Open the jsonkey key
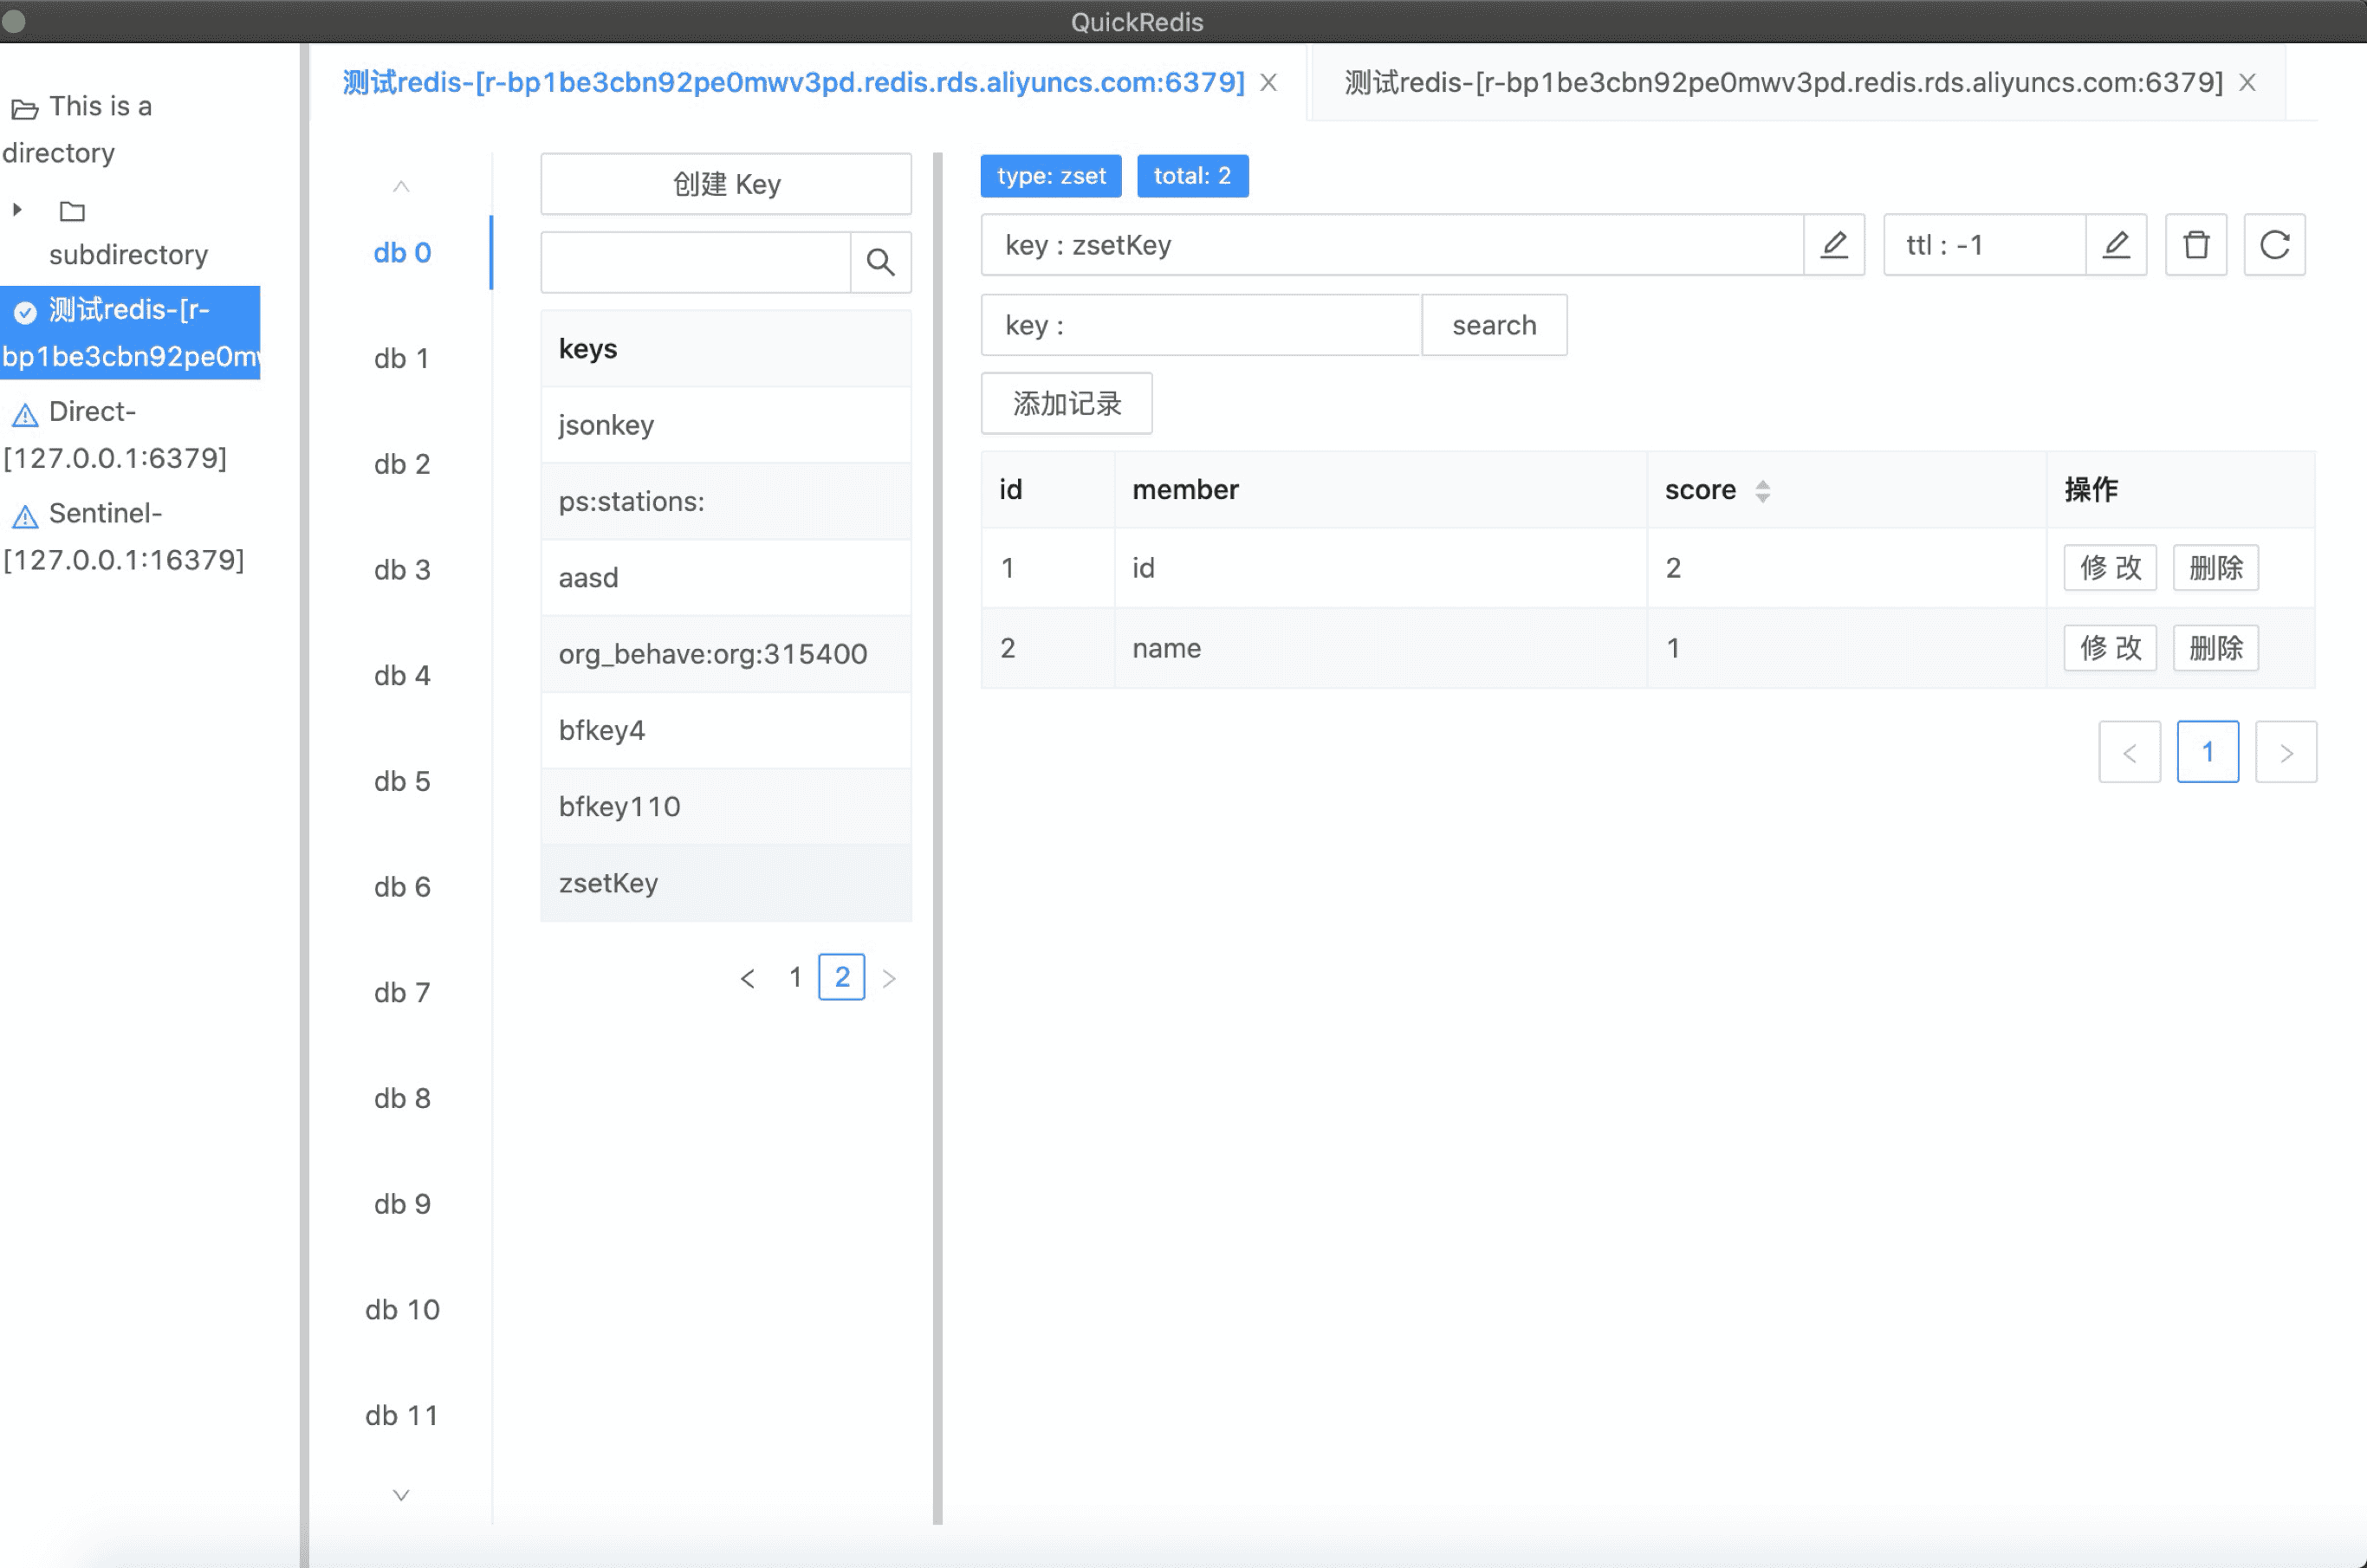 click(x=726, y=425)
